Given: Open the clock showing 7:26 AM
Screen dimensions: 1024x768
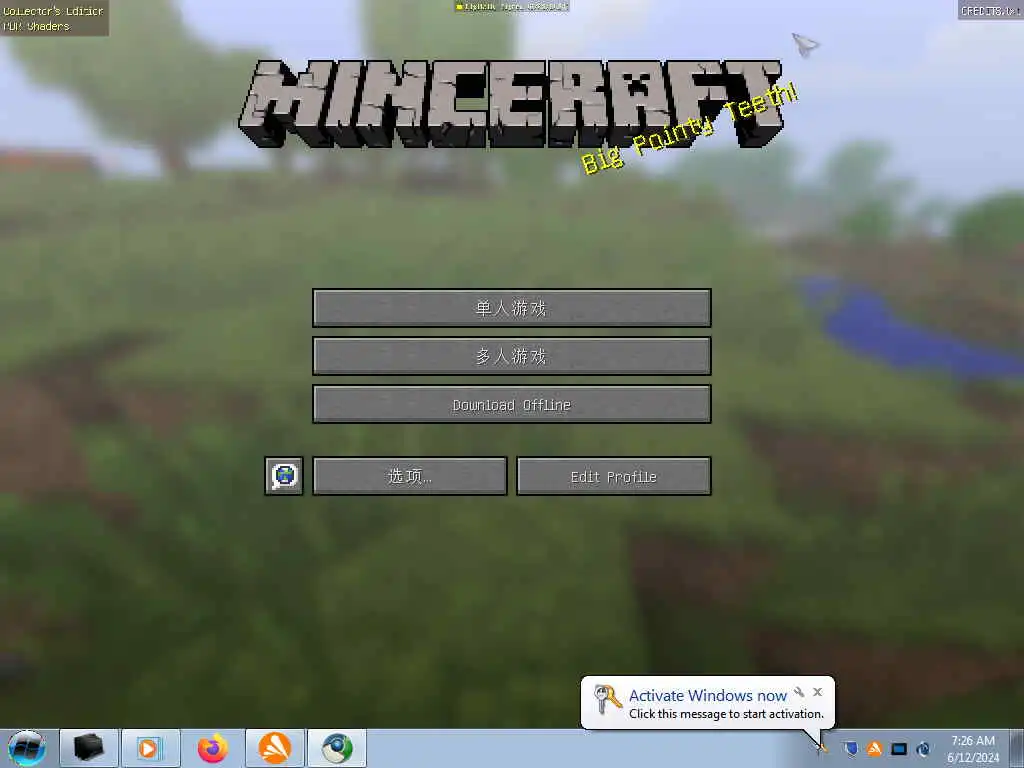Looking at the screenshot, I should 973,748.
